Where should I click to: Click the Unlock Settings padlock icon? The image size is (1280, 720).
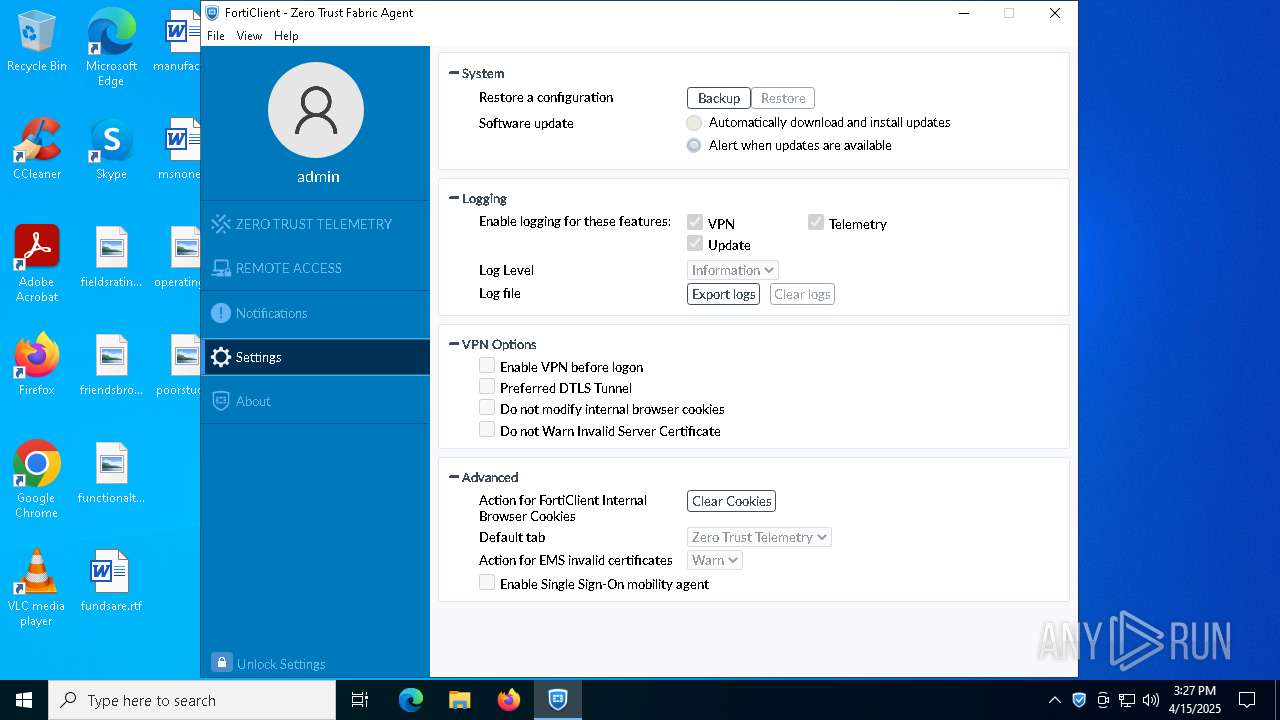pyautogui.click(x=222, y=663)
